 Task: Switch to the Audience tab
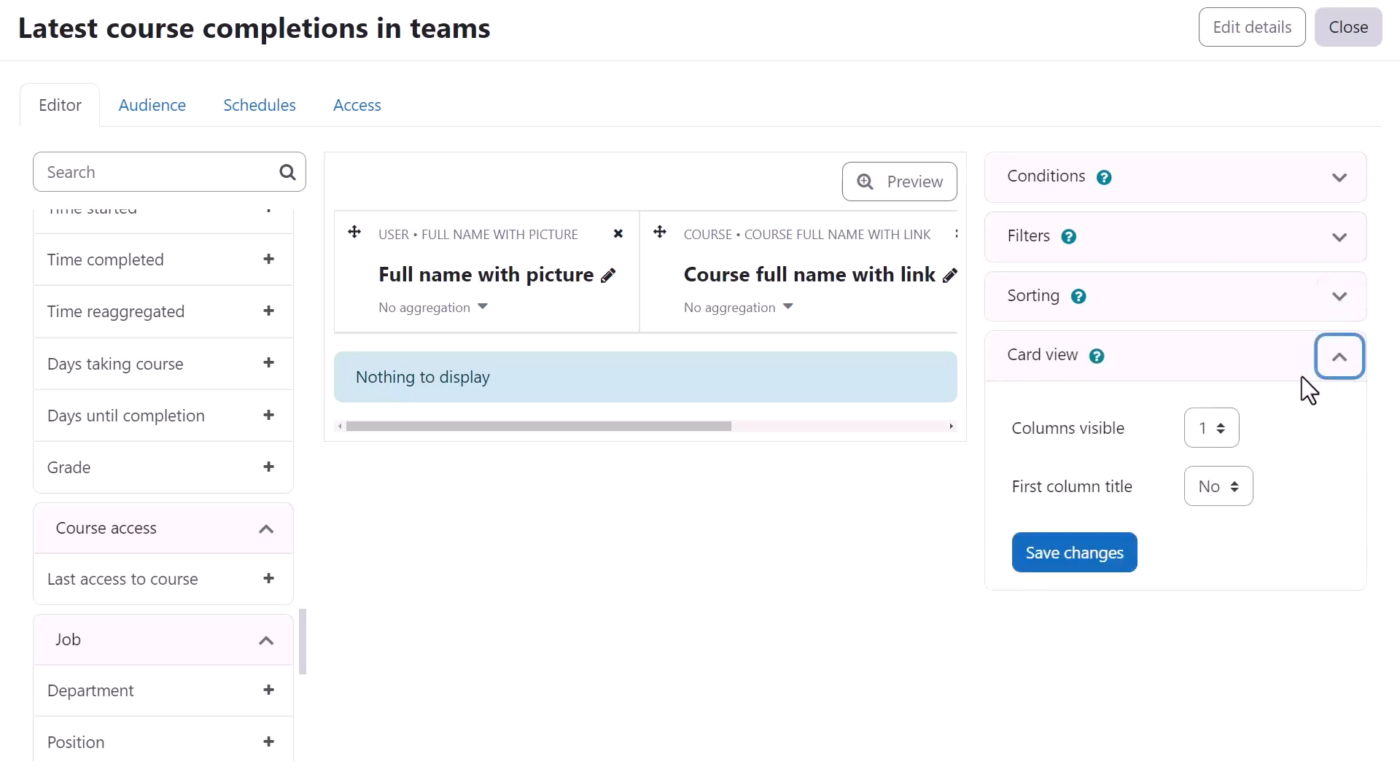(x=152, y=105)
